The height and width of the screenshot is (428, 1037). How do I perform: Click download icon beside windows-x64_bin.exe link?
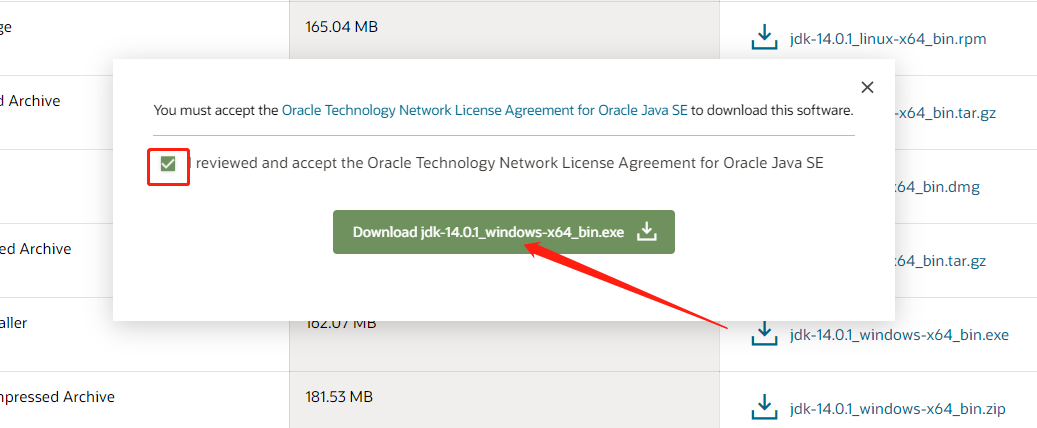click(764, 333)
